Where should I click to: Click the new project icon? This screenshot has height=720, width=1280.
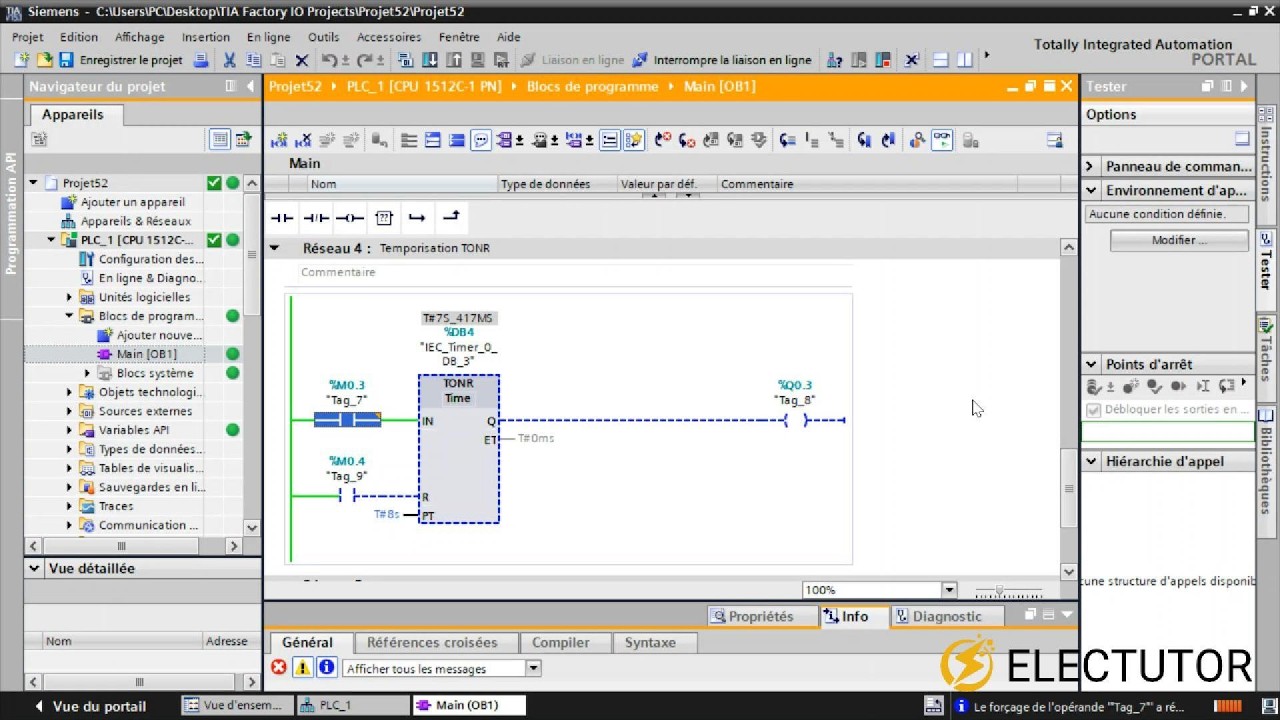coord(21,60)
